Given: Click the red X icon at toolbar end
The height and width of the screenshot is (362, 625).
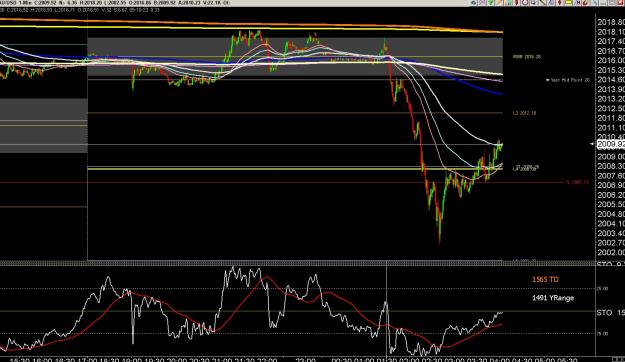Looking at the screenshot, I should point(620,2).
